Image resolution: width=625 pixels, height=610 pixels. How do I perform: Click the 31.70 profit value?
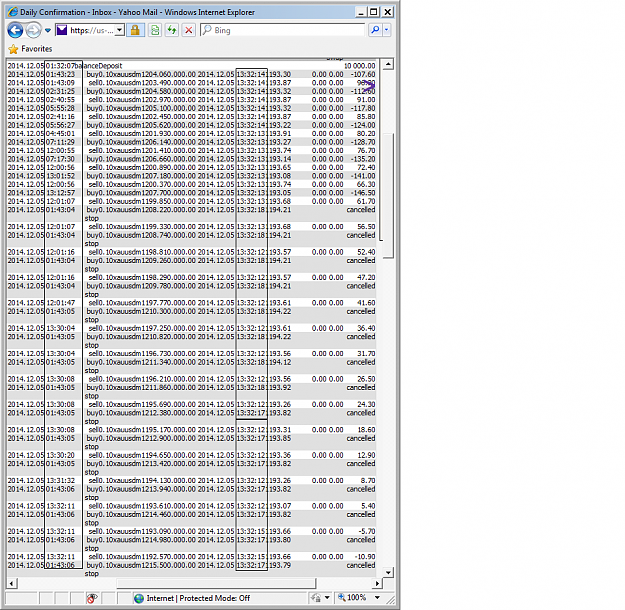[x=366, y=354]
